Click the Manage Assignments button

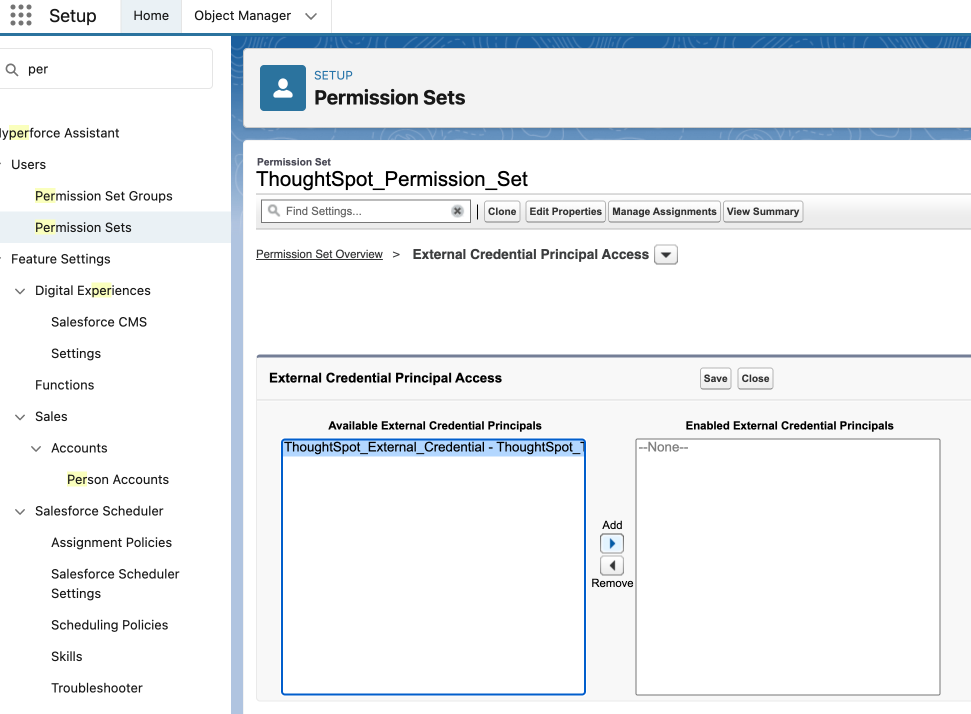[x=664, y=211]
